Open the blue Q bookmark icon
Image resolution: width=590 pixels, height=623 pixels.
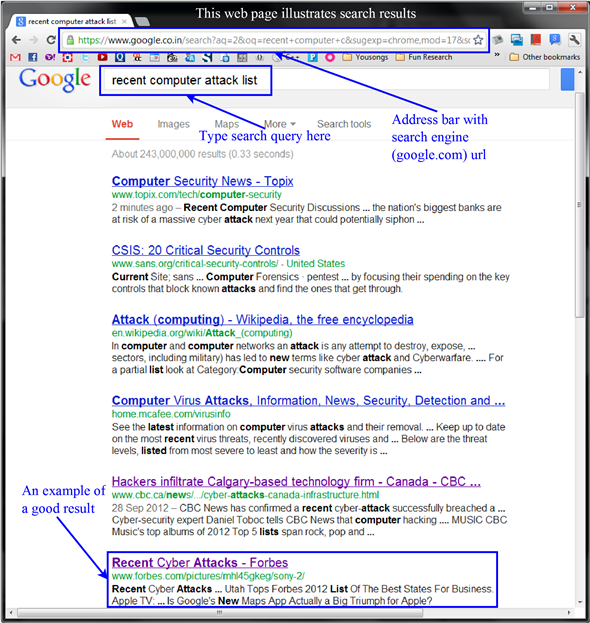(120, 57)
